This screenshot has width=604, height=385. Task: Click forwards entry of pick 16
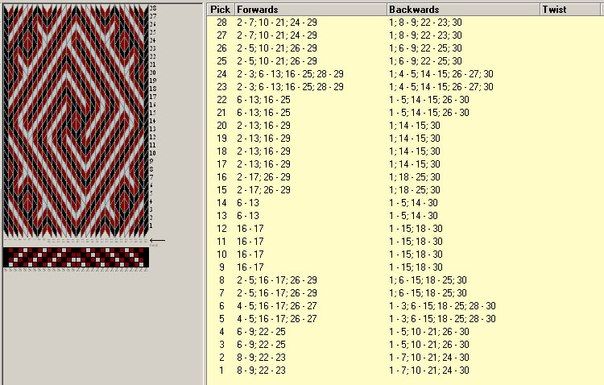[x=264, y=177]
